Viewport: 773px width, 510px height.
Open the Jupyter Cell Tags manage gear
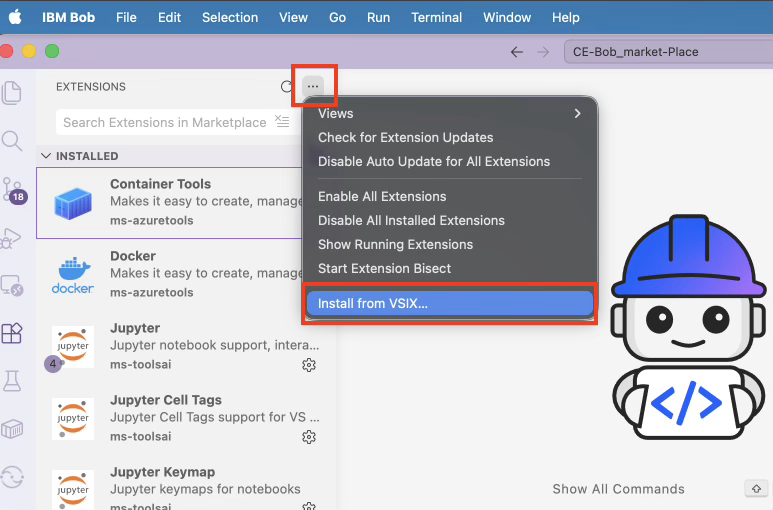click(309, 437)
